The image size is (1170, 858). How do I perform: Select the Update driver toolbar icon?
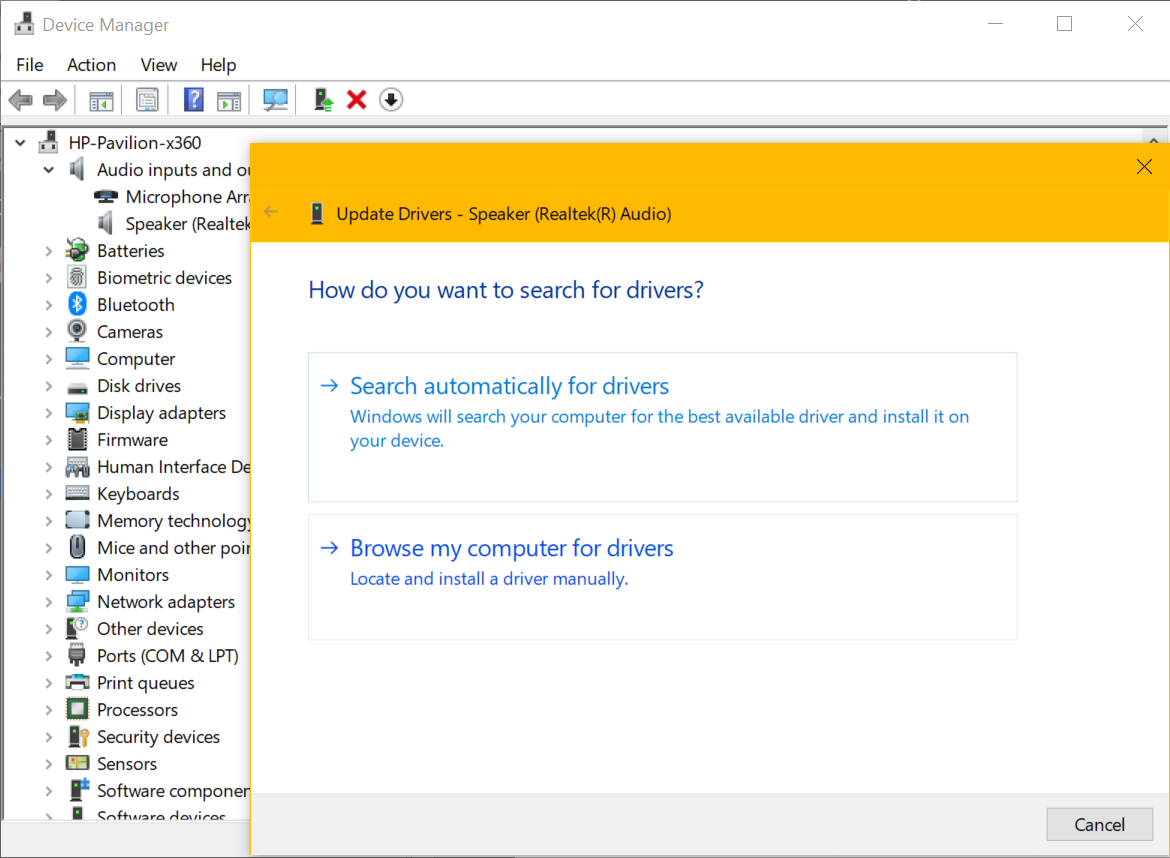[x=322, y=99]
